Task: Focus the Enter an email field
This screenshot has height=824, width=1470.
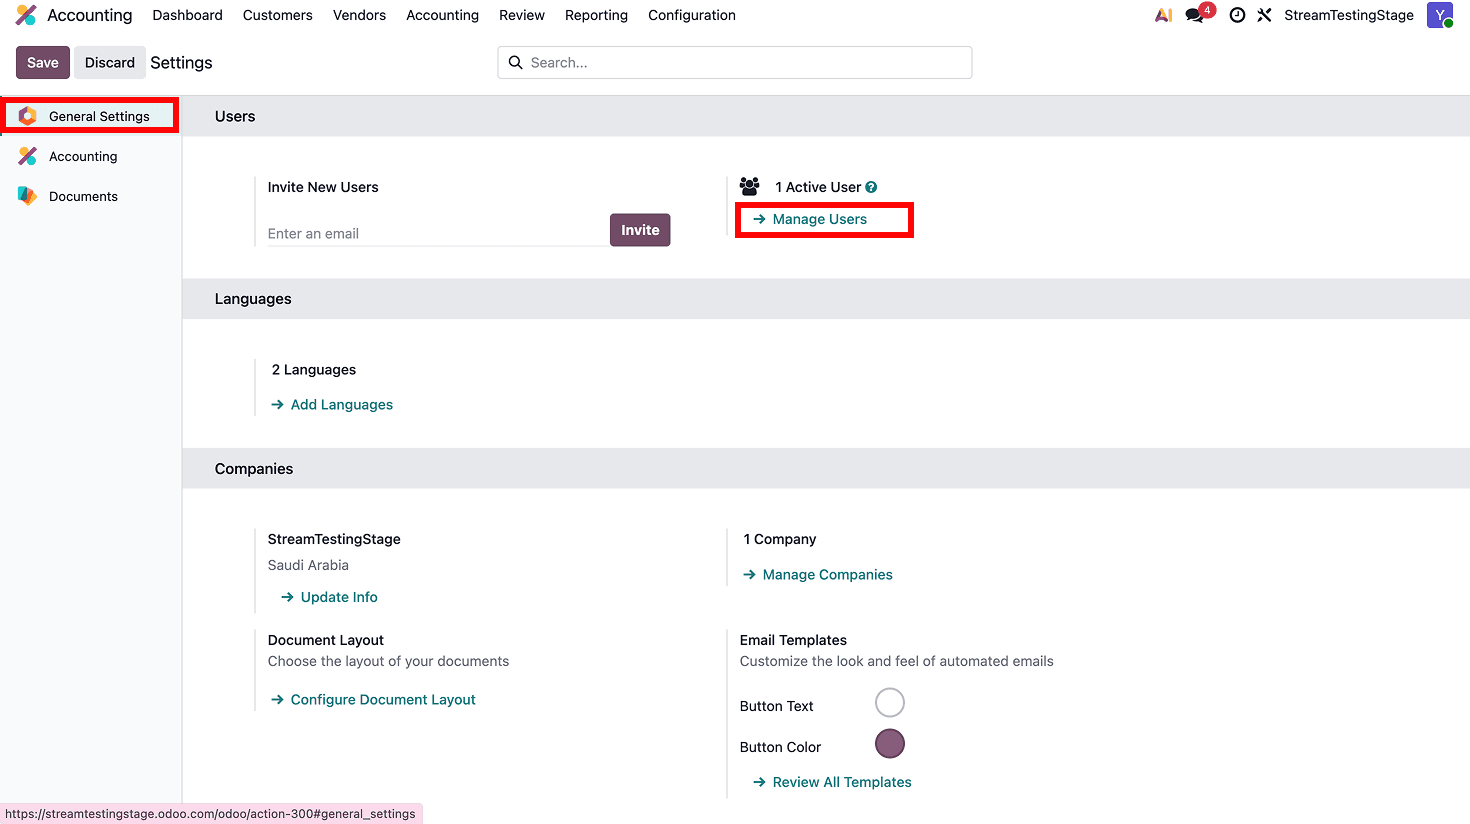Action: tap(437, 233)
